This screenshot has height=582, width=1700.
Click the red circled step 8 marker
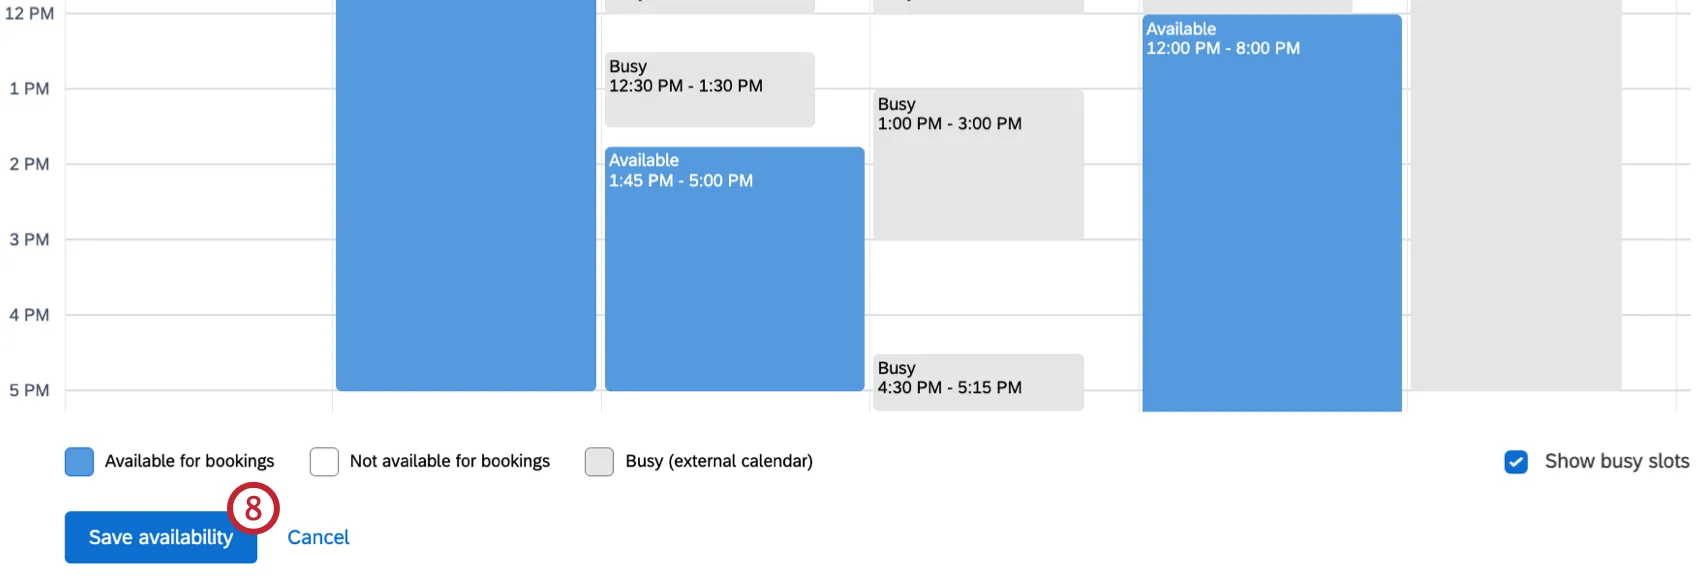click(253, 510)
